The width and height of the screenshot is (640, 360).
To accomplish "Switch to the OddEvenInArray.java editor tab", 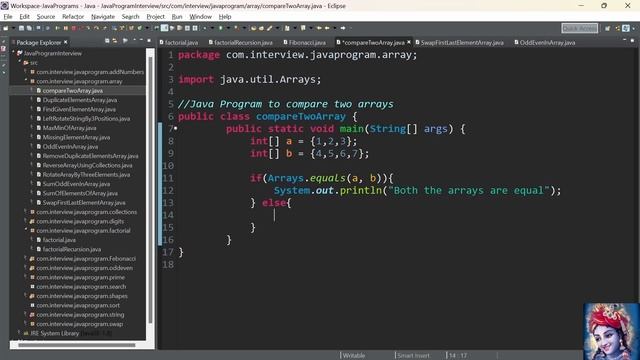I will pos(544,42).
